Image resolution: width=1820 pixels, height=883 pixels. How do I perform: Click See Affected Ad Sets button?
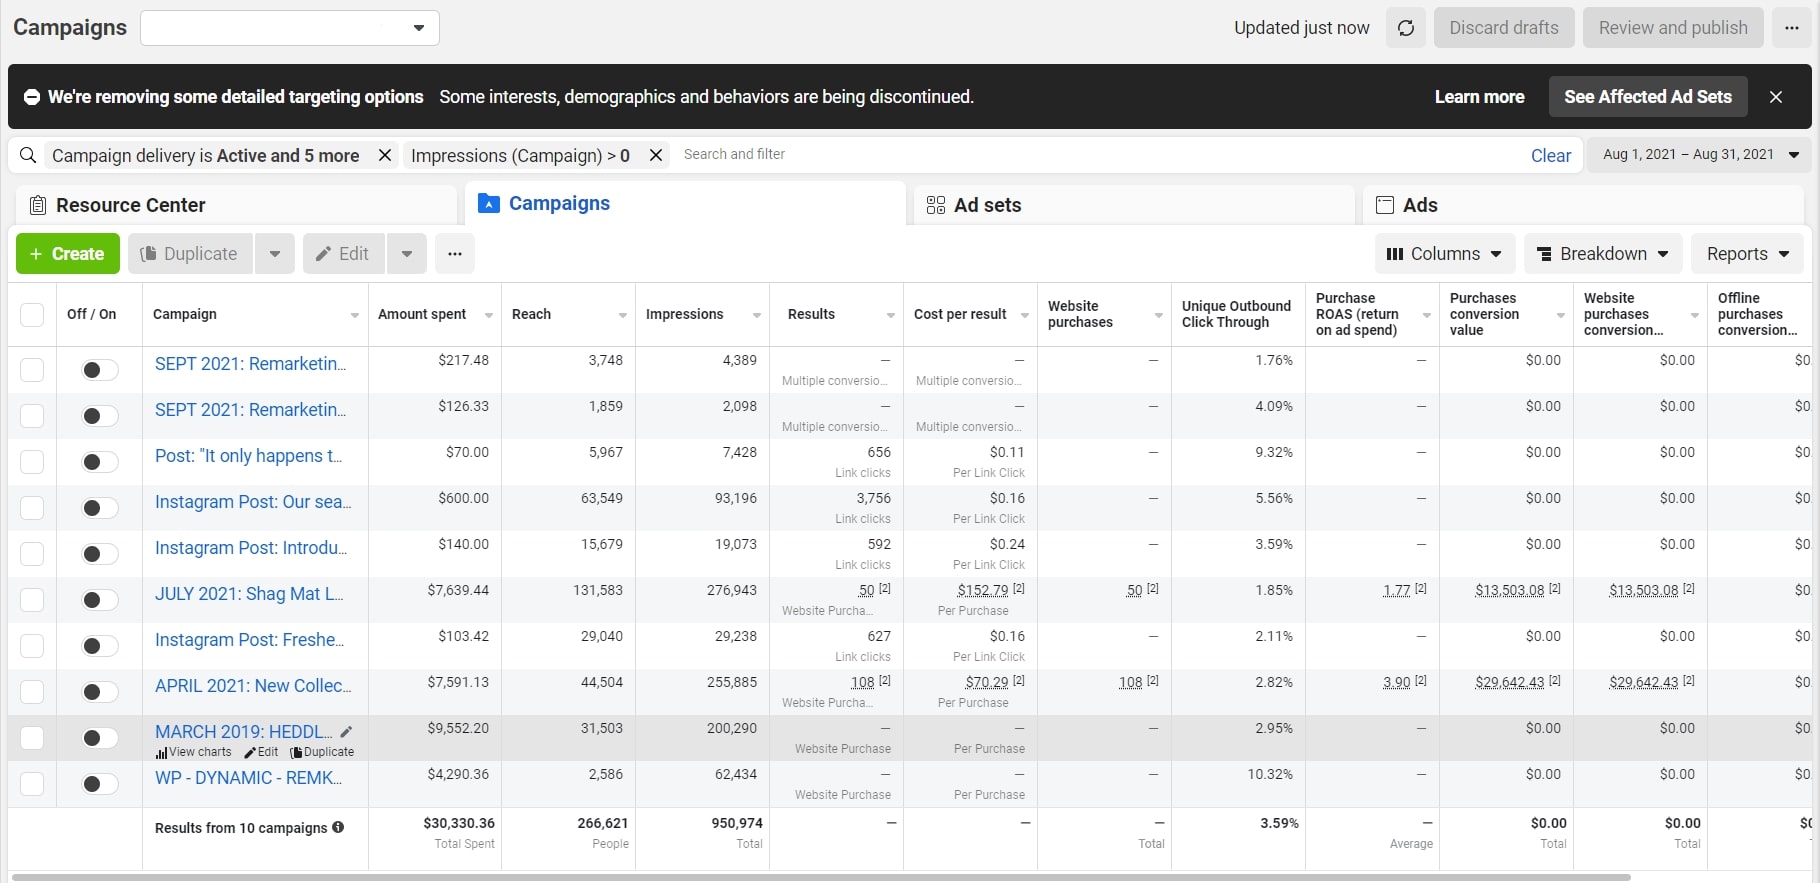(1647, 97)
